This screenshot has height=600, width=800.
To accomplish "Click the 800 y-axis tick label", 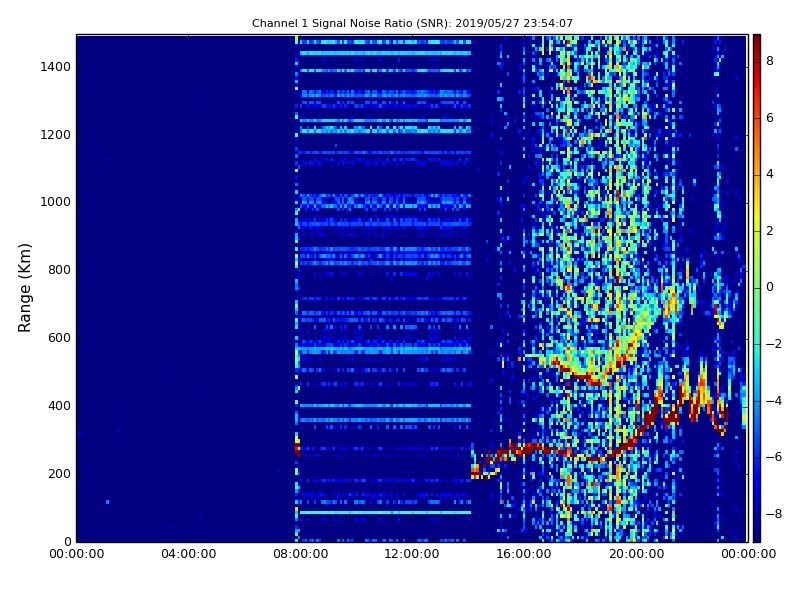I will tap(59, 270).
